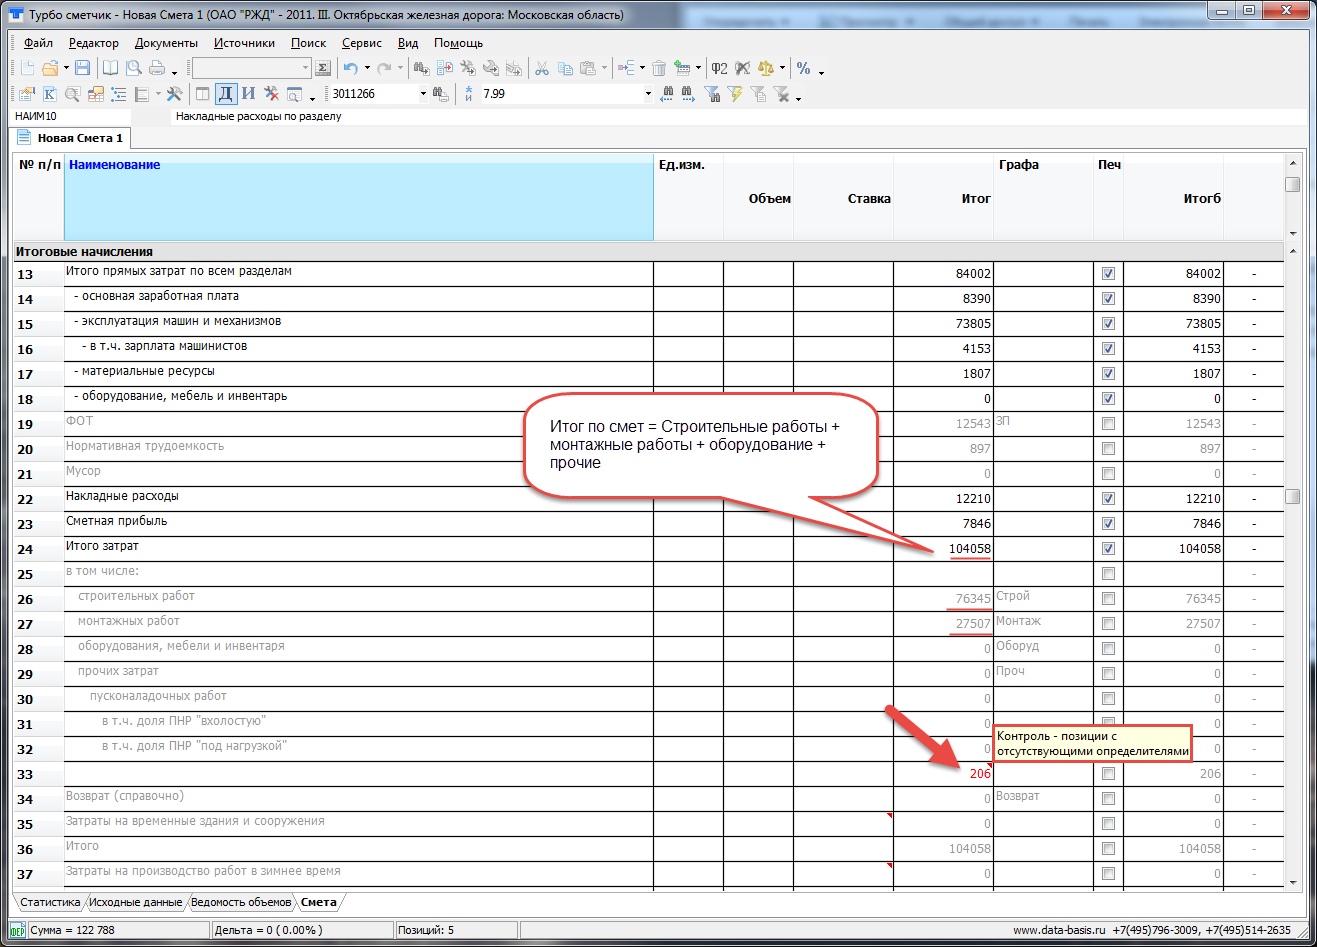Screen dimensions: 1317x947
Task: Click the wrench and hammer tools icon
Action: coord(175,94)
